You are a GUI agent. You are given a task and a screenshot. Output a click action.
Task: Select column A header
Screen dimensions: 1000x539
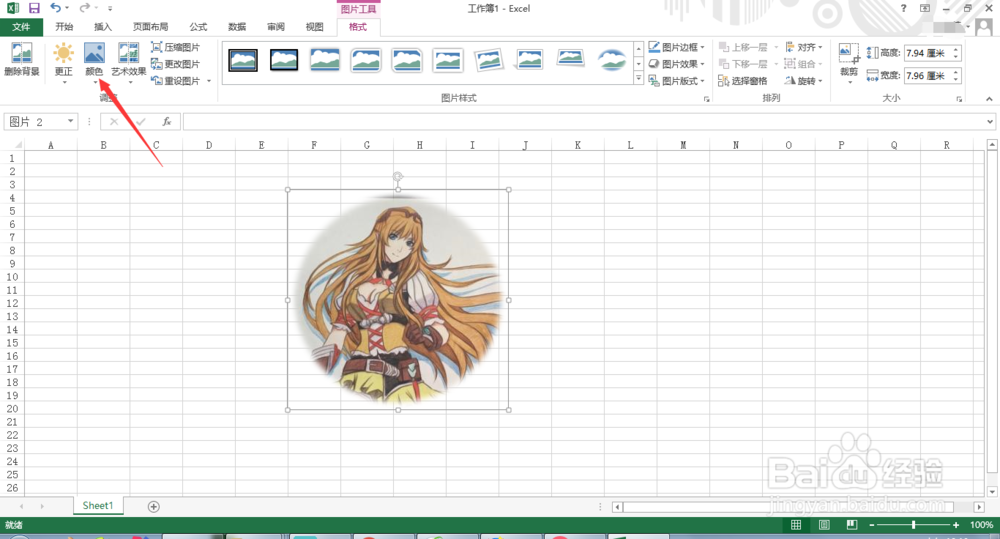point(51,145)
